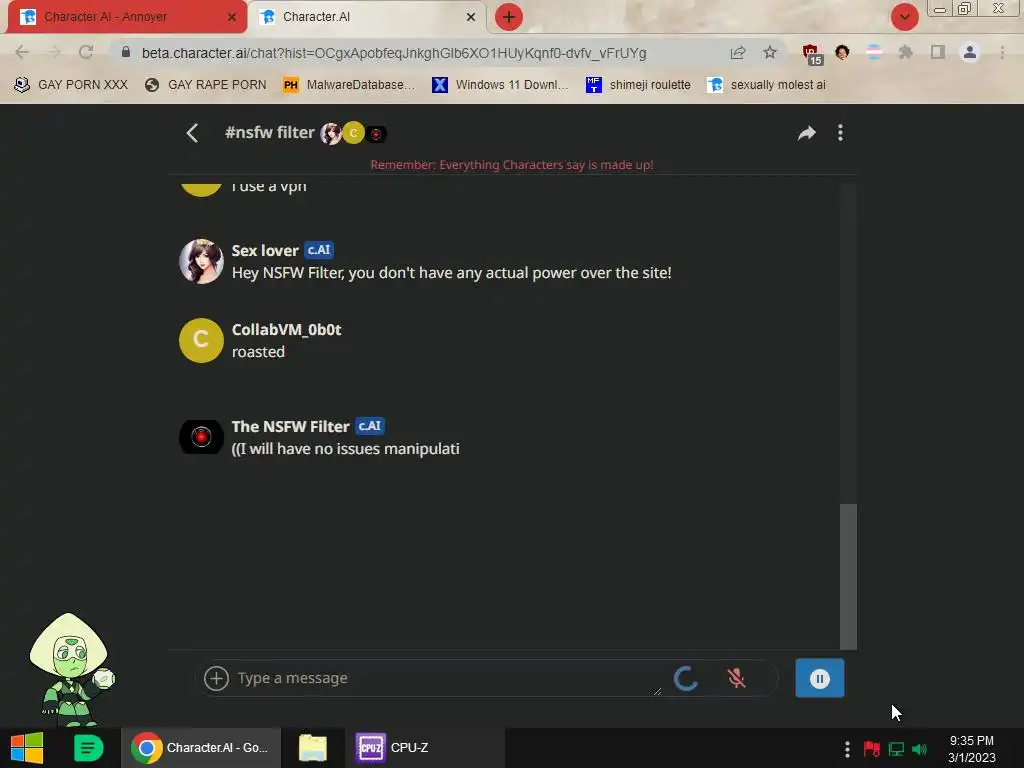Screen dimensions: 1024x768
Task: Click the CollabVM_0b0t username
Action: (287, 330)
